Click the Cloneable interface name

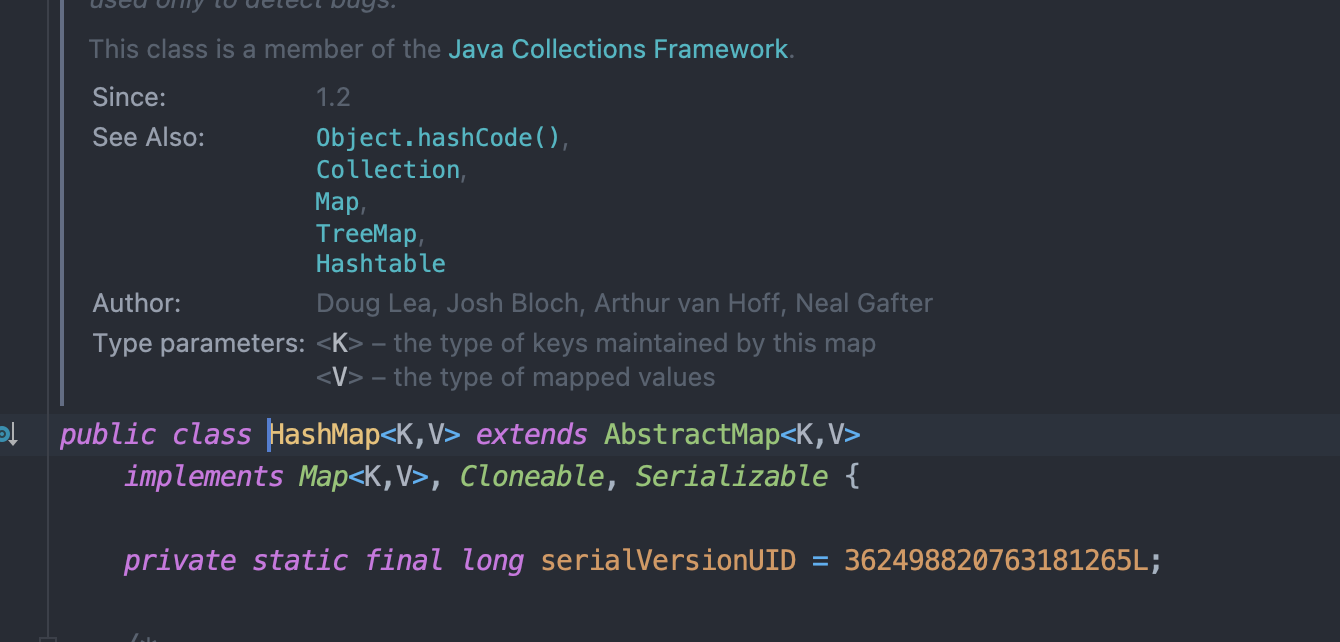pyautogui.click(x=531, y=476)
